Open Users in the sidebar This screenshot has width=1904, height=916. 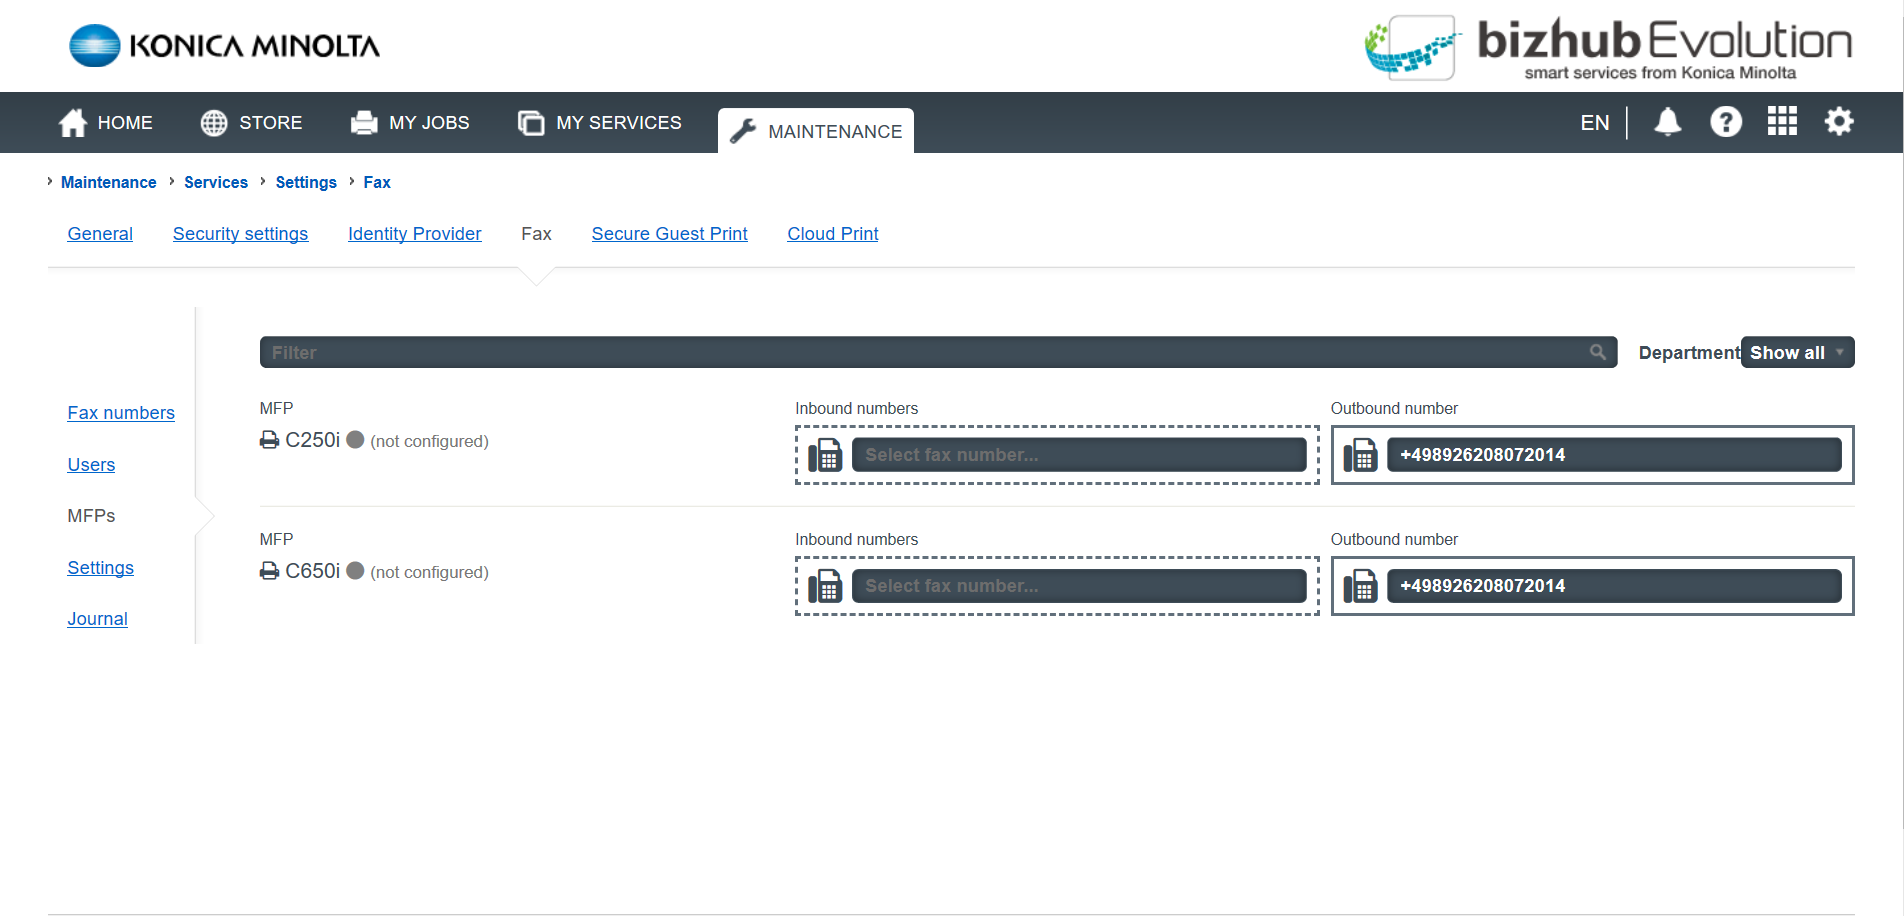click(91, 465)
